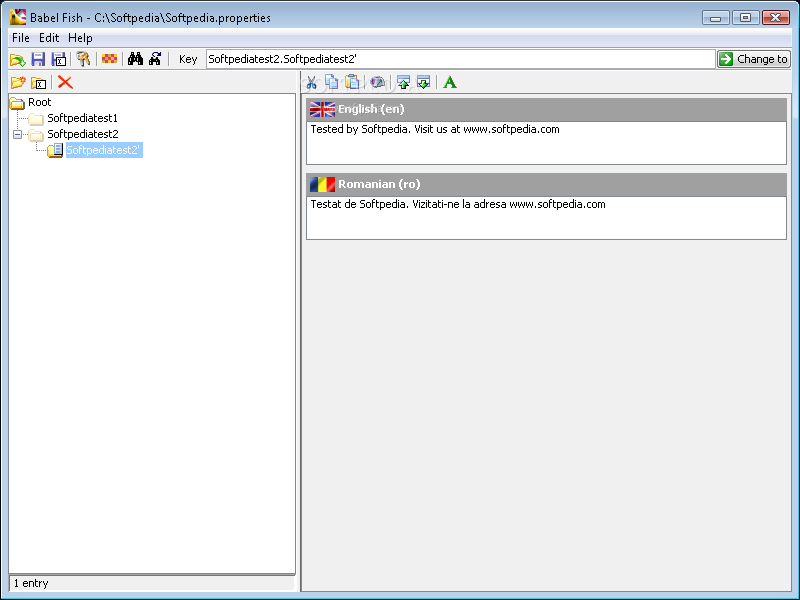Click the Paste clipboard icon

[x=352, y=82]
